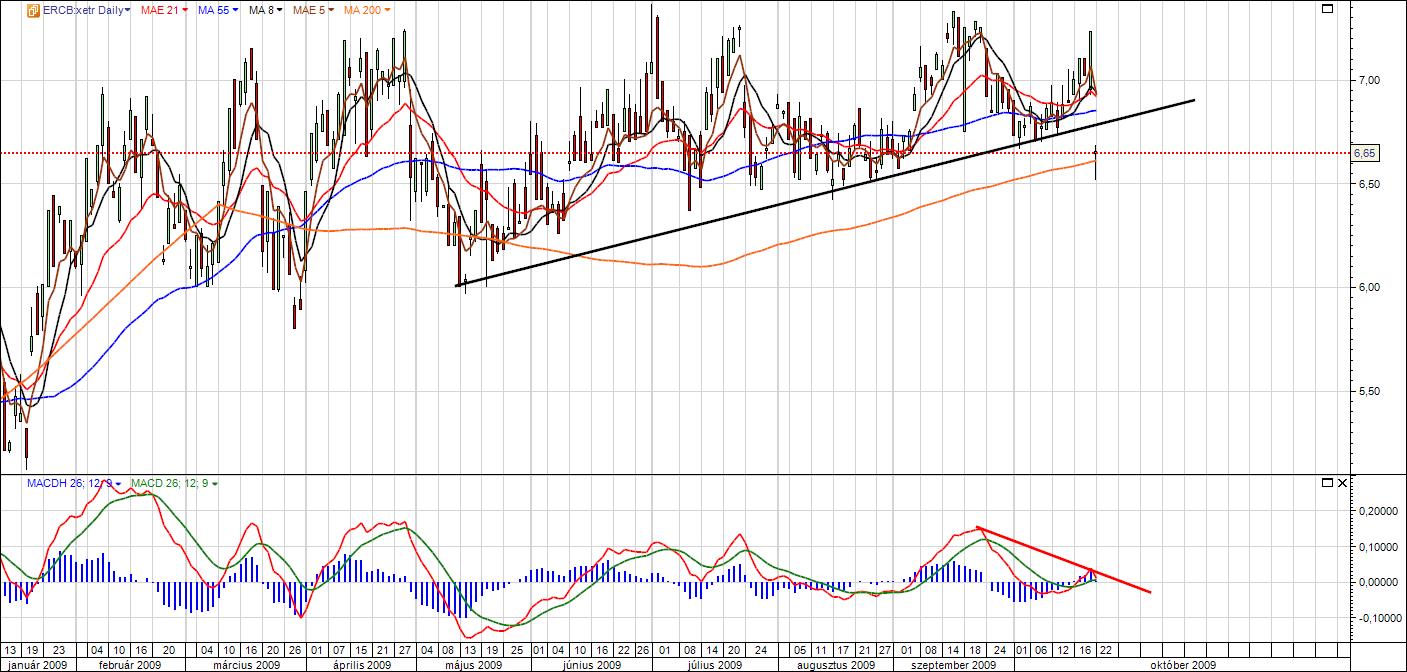Click the 7,00 price axis label

[x=1365, y=80]
